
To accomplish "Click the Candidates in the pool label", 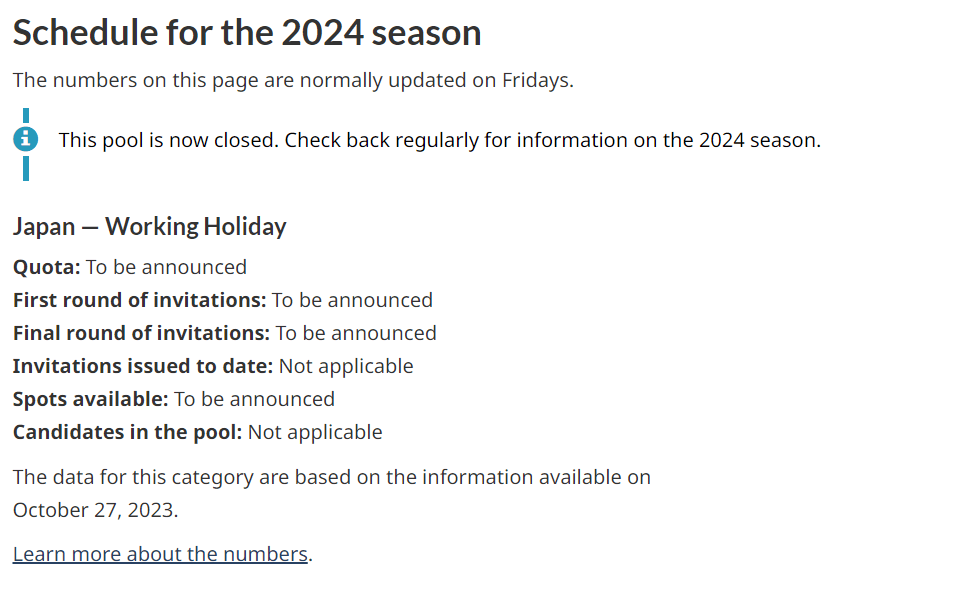I will [x=128, y=432].
